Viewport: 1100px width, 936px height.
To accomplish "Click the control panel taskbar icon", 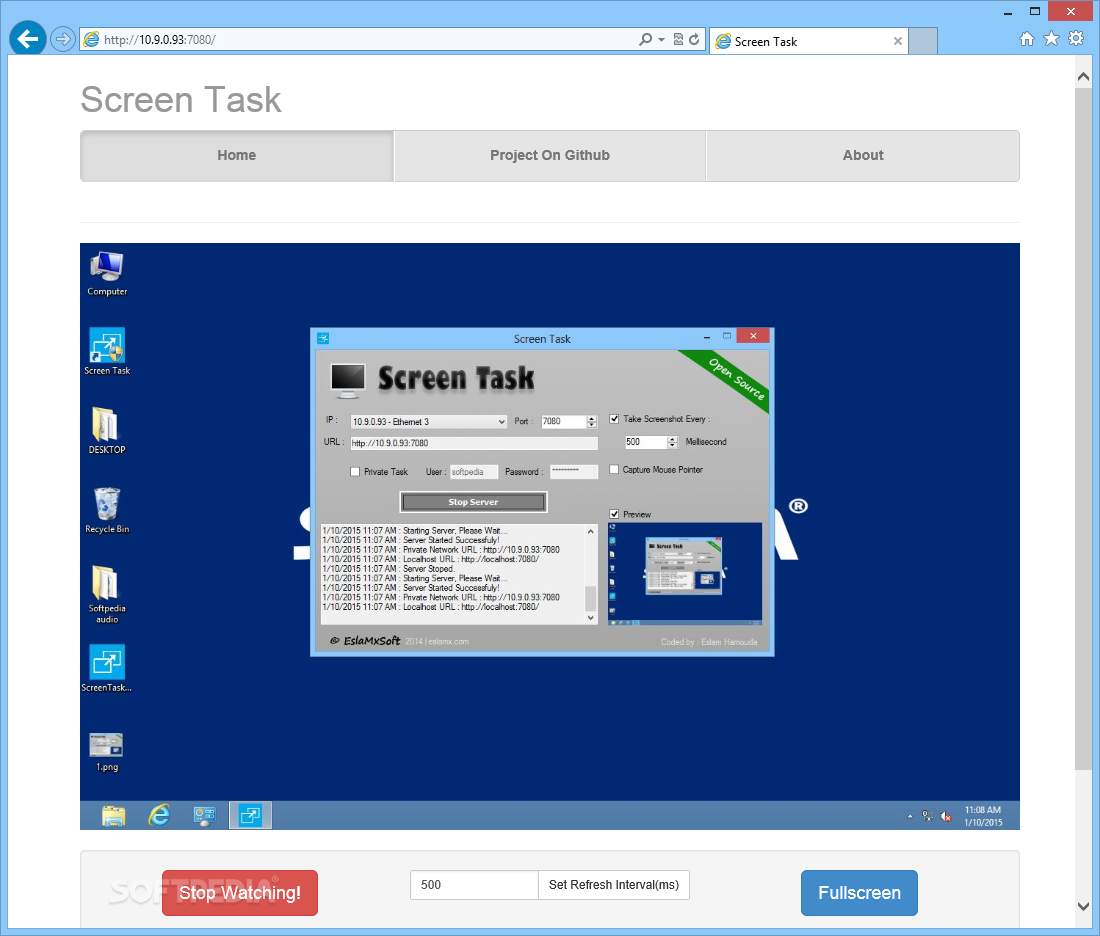I will (x=204, y=815).
